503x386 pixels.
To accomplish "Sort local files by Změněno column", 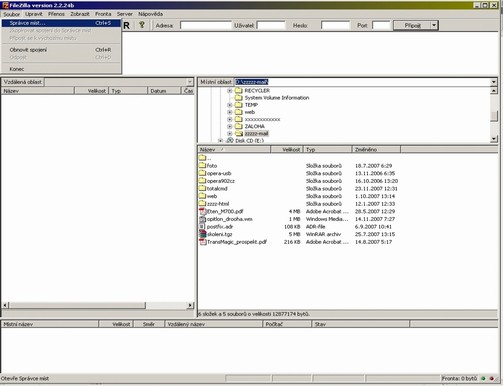I will point(376,150).
